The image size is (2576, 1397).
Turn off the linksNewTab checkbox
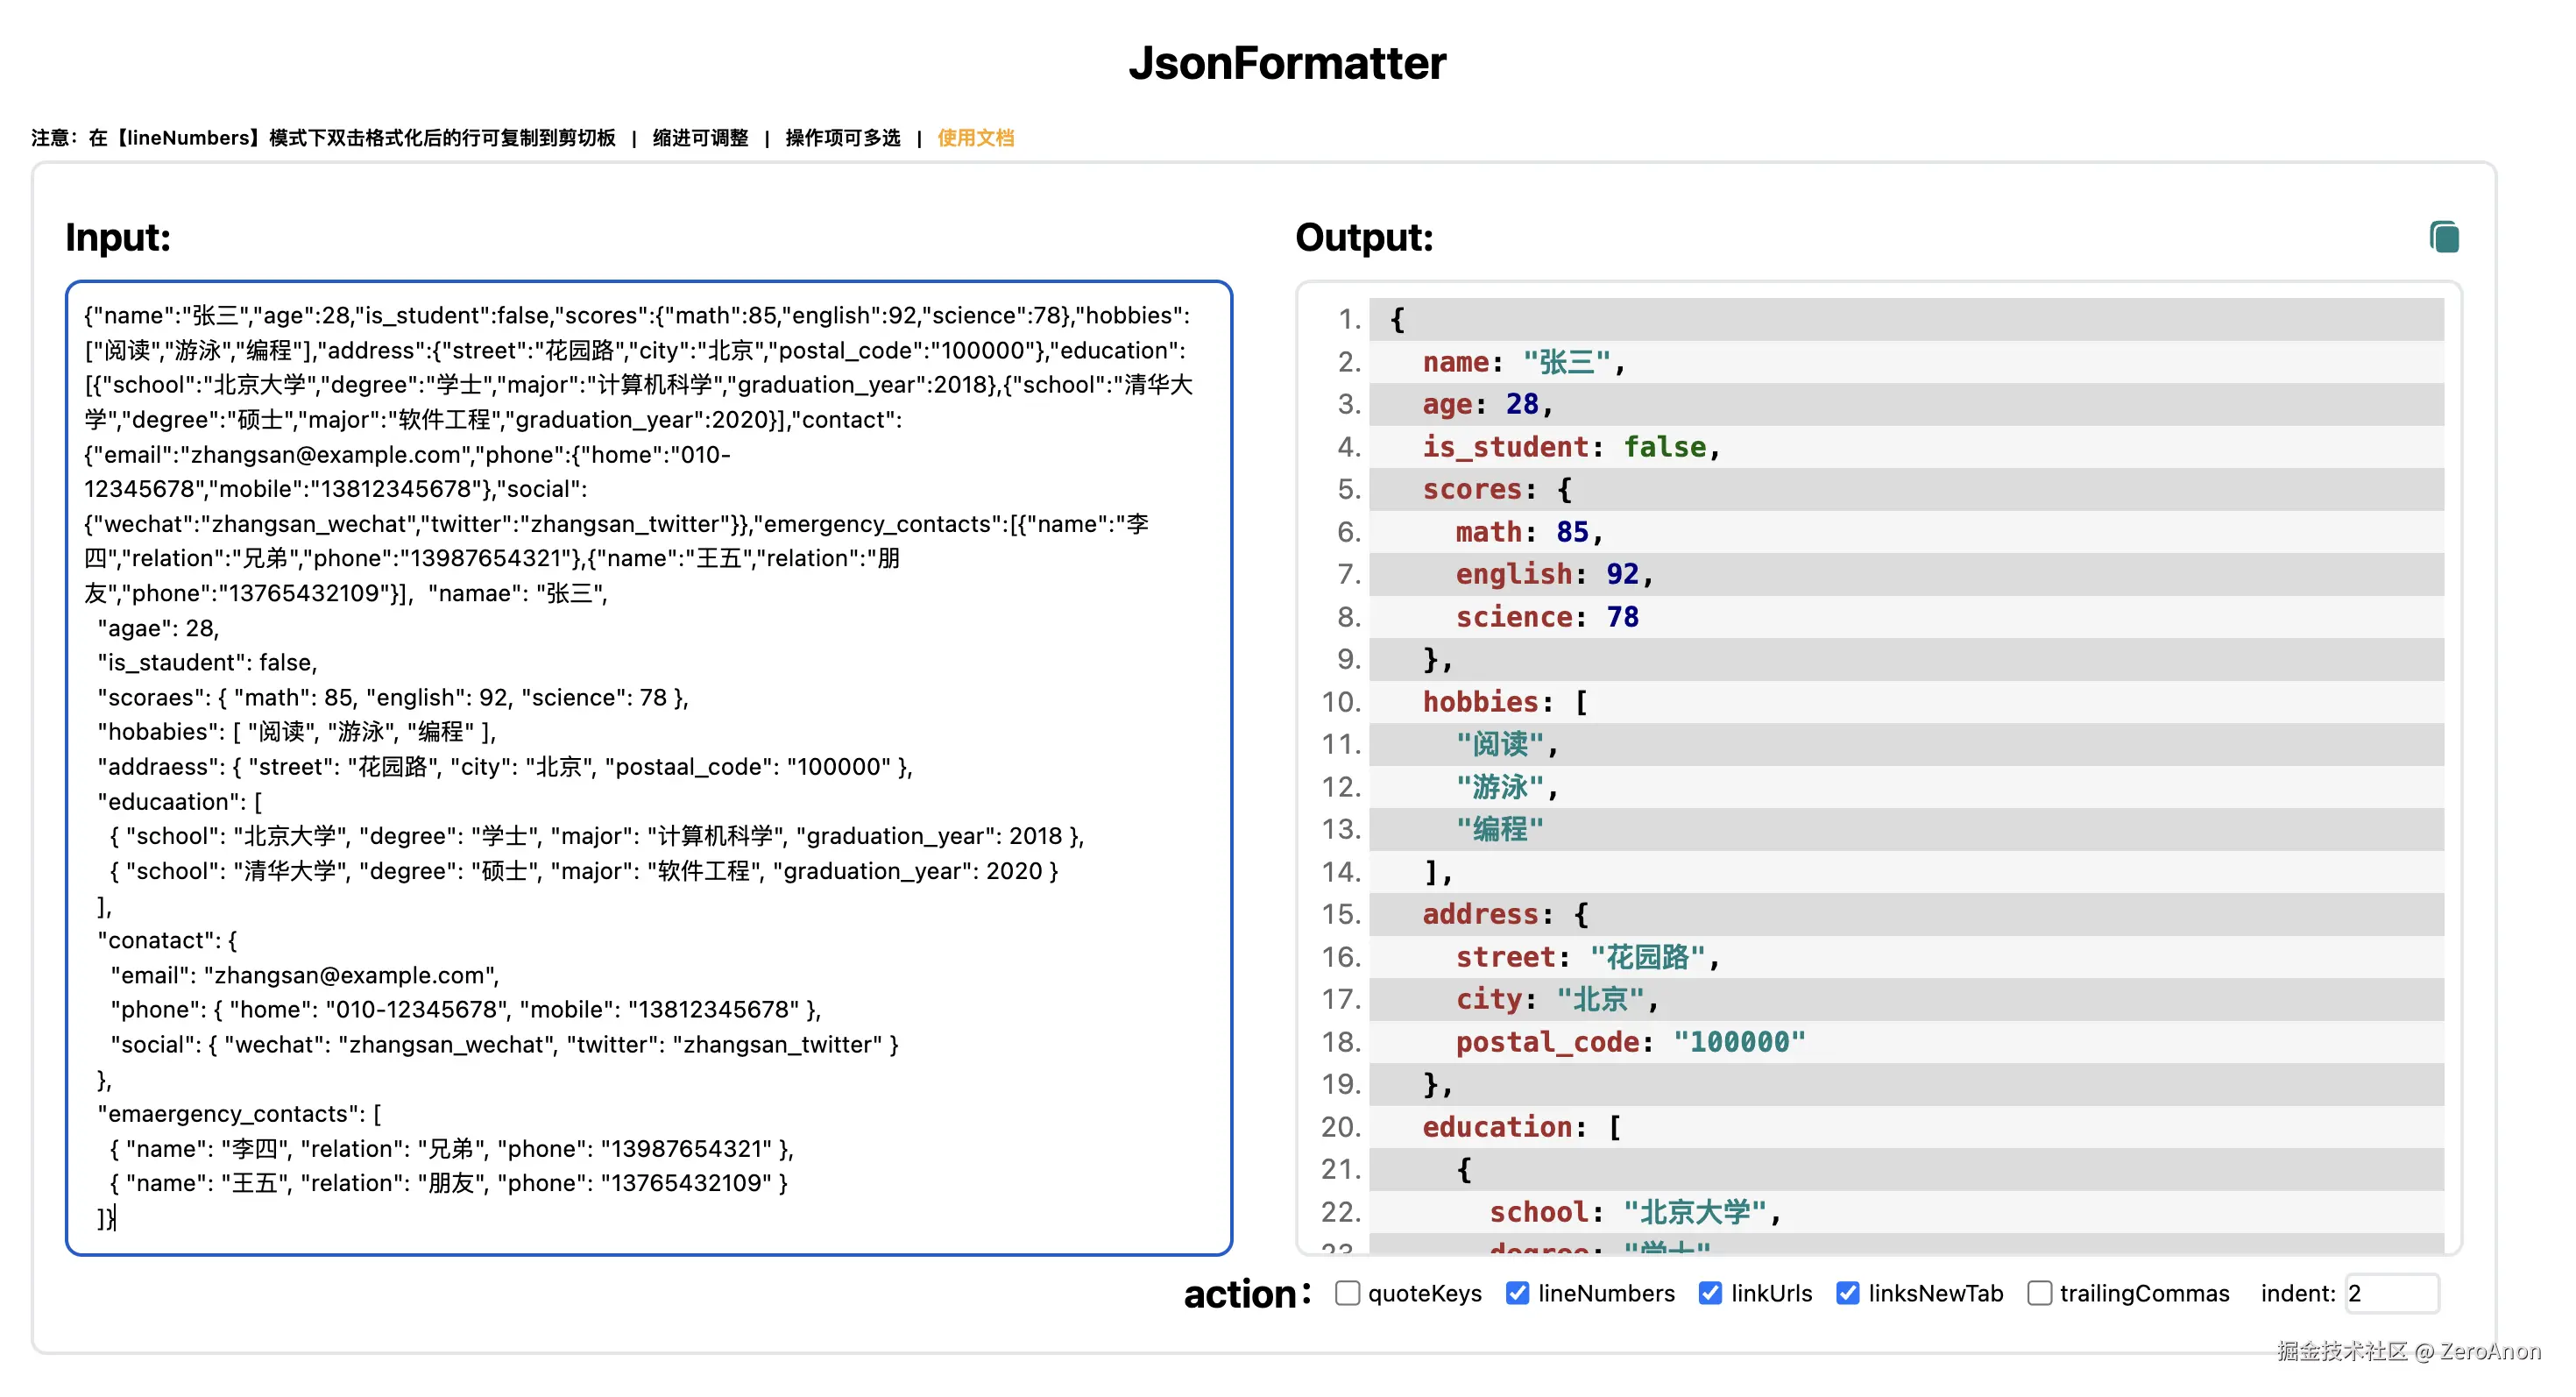coord(1847,1293)
